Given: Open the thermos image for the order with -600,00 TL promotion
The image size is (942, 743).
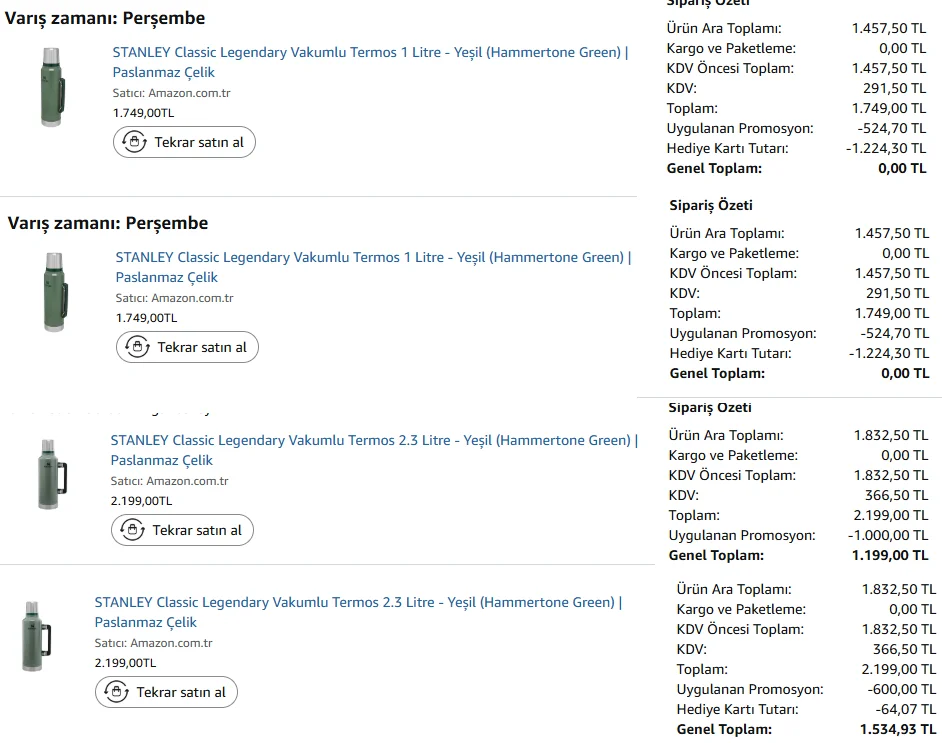Looking at the screenshot, I should pos(35,637).
